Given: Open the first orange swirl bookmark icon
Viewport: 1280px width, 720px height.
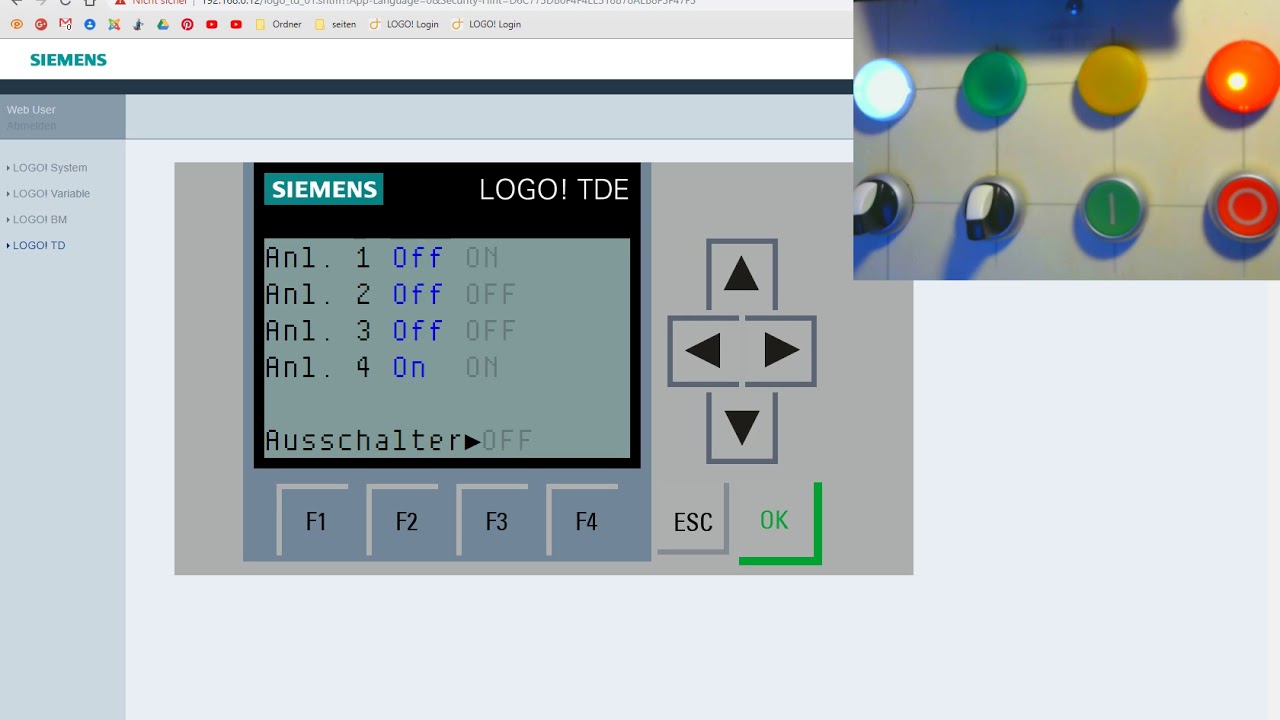Looking at the screenshot, I should (16, 24).
